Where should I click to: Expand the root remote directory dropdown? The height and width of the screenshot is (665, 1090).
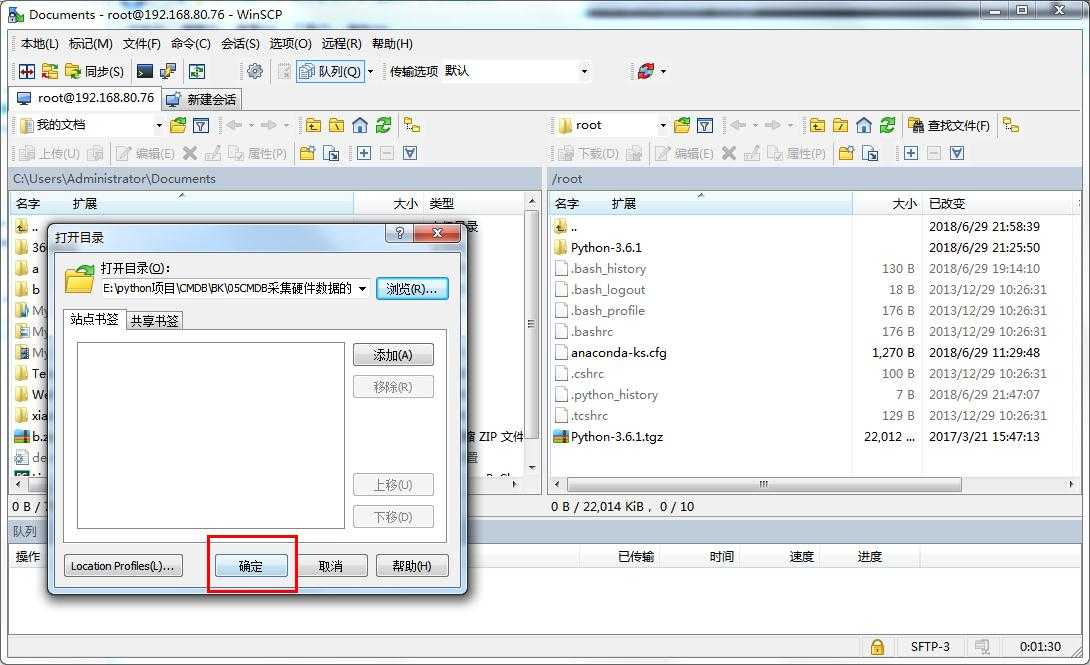[662, 125]
